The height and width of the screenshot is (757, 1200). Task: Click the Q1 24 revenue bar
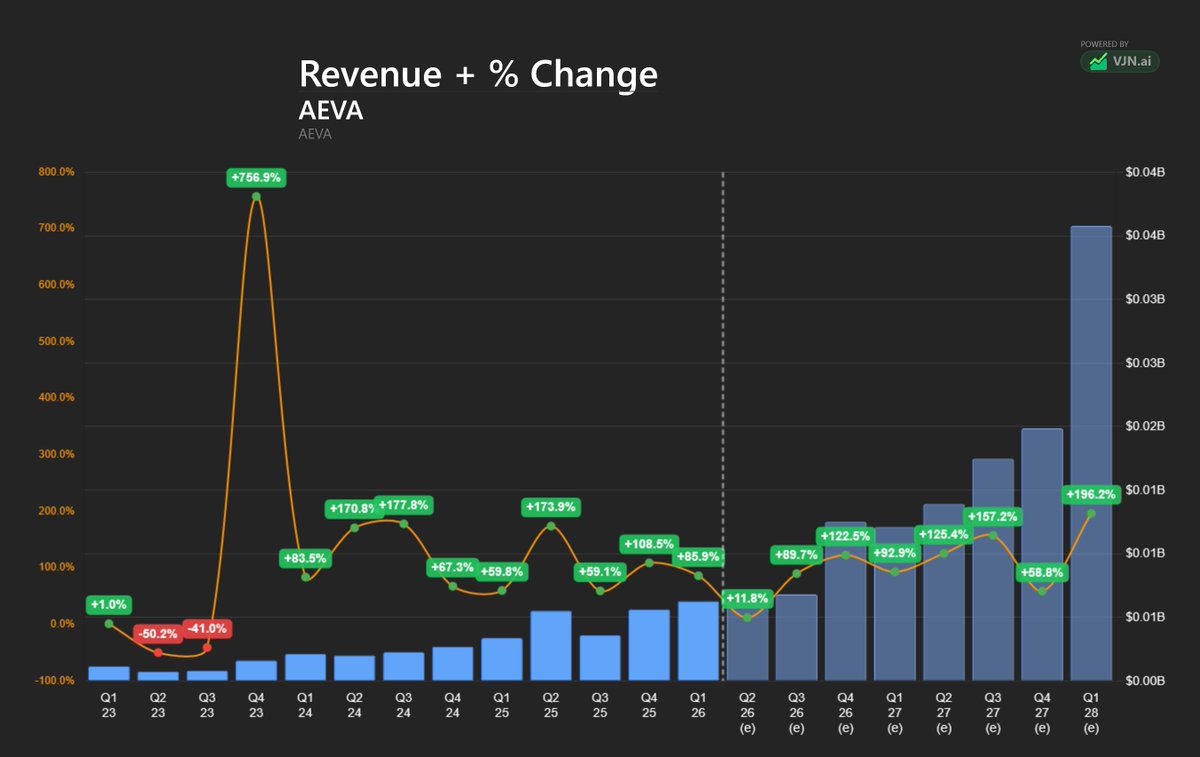coord(305,667)
